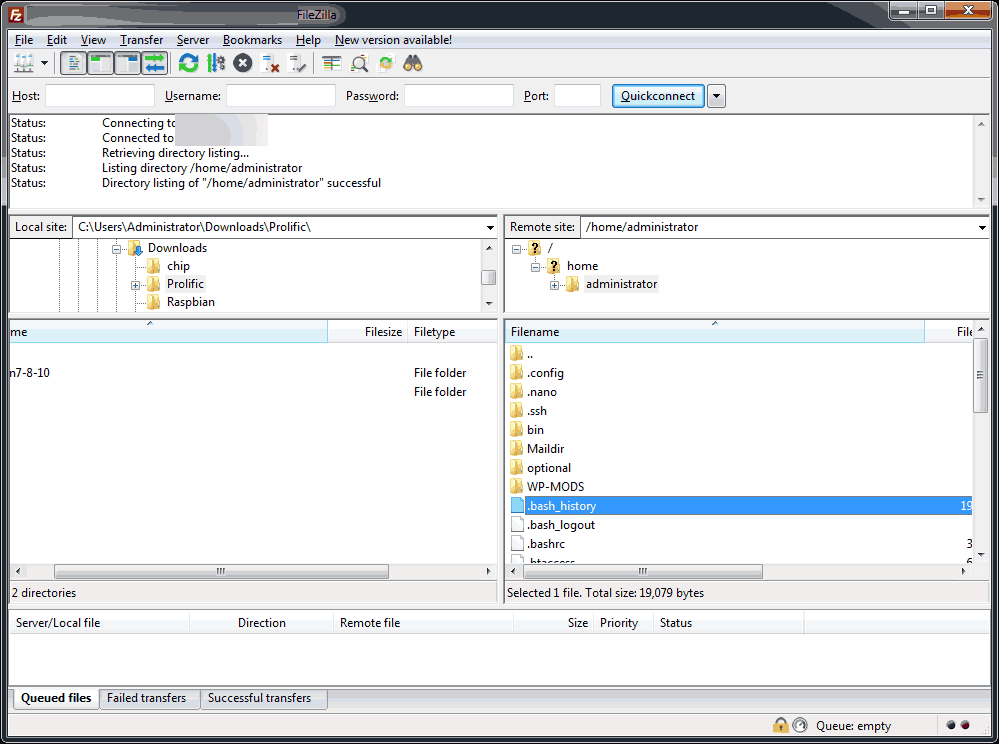Image resolution: width=999 pixels, height=744 pixels.
Task: Toggle transfer queue display
Action: click(155, 63)
